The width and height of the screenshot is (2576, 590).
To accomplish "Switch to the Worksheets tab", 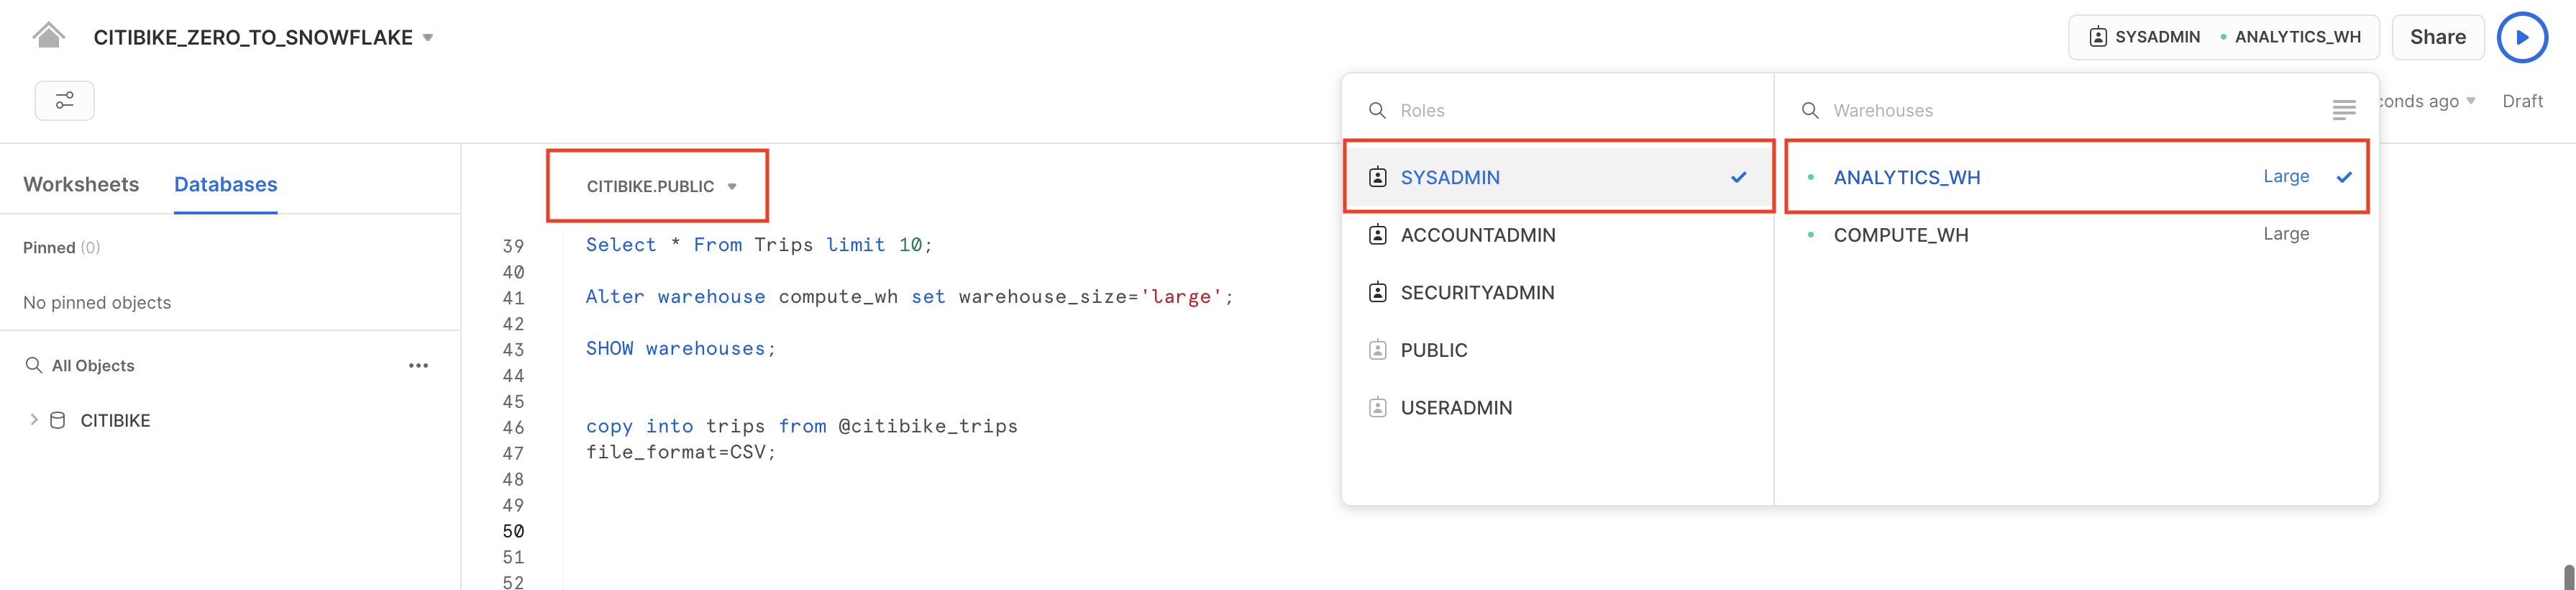I will 81,184.
